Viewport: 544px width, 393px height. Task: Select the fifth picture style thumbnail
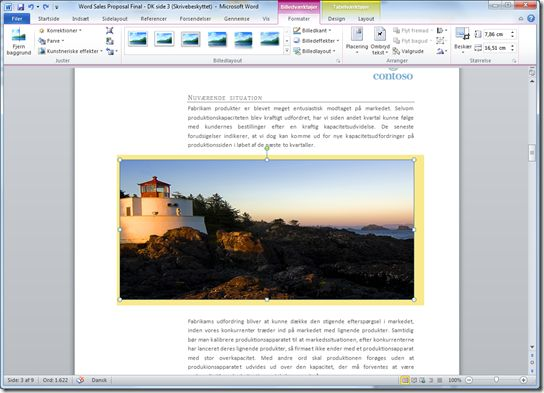(x=243, y=39)
